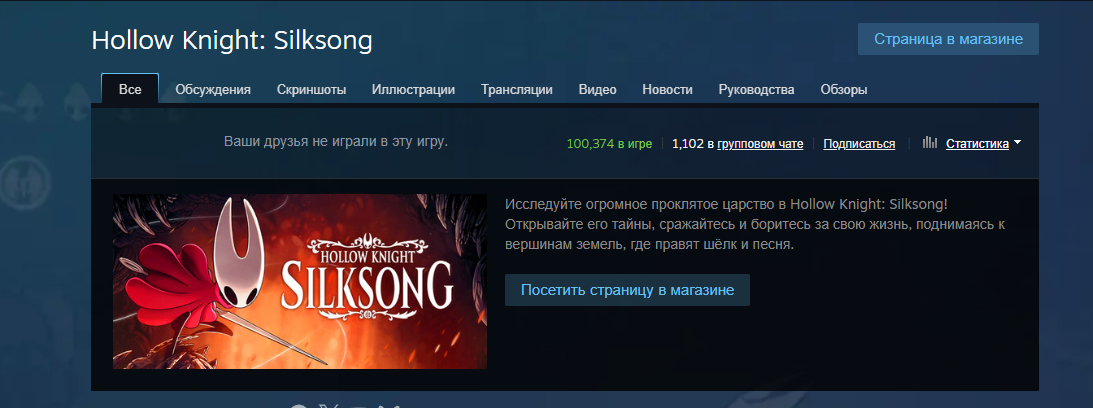Open the групповом чате link

(x=760, y=144)
